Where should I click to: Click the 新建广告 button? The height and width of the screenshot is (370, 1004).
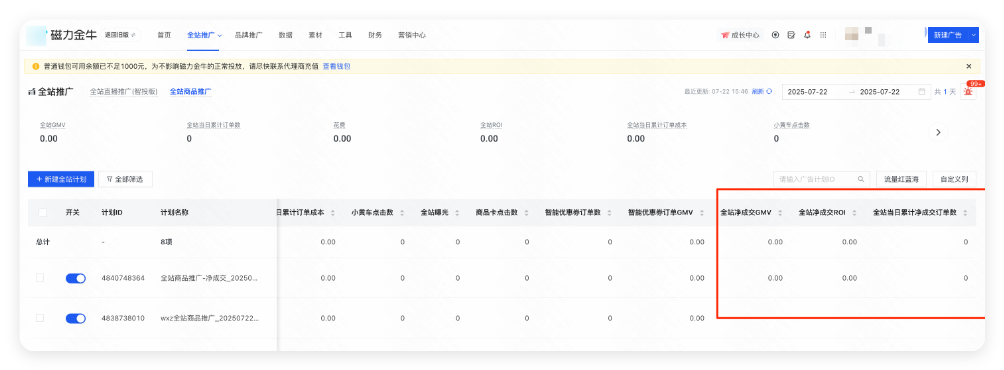click(x=948, y=35)
